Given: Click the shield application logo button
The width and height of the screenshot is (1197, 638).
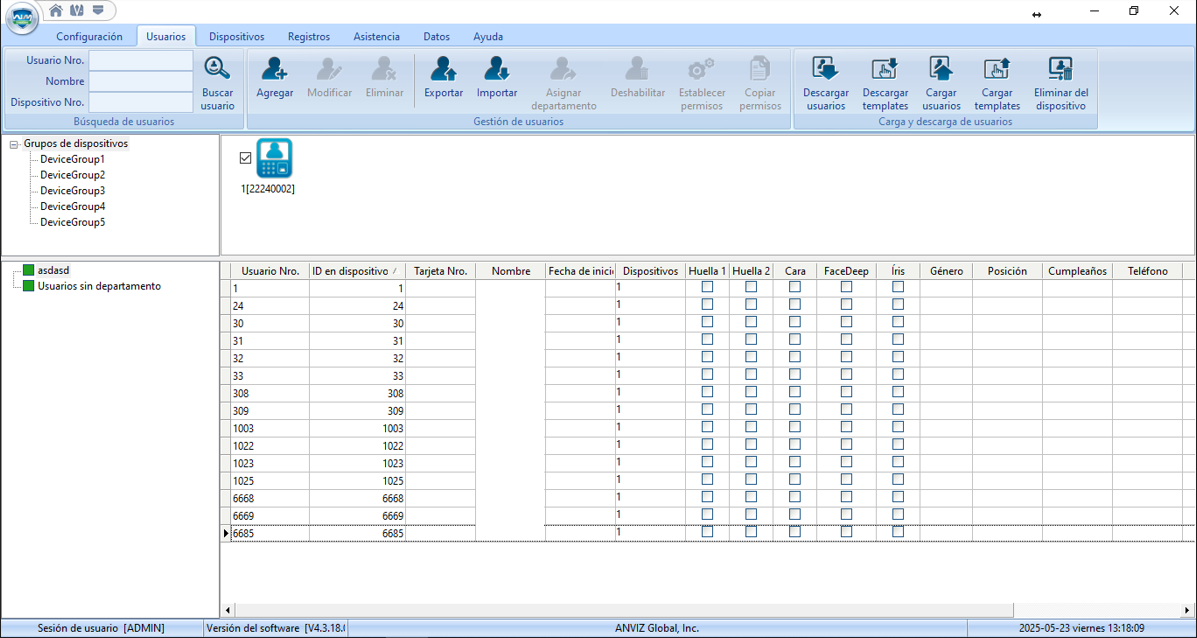Looking at the screenshot, I should coord(21,18).
